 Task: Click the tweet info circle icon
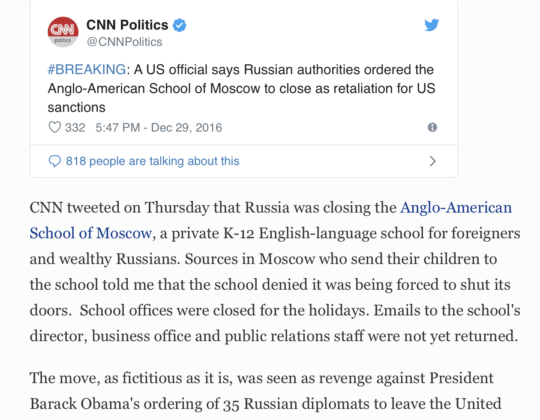coord(432,127)
